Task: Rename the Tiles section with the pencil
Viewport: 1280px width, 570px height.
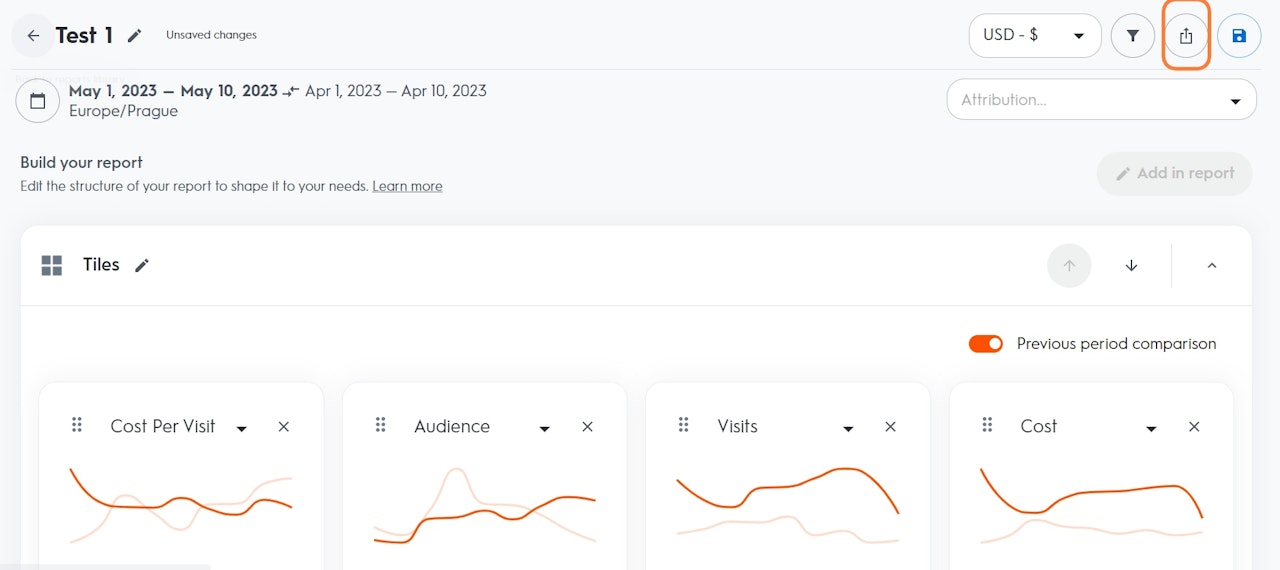Action: (x=142, y=265)
